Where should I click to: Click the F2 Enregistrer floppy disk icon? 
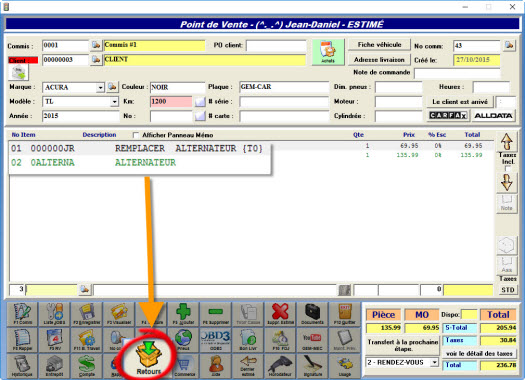(86, 314)
